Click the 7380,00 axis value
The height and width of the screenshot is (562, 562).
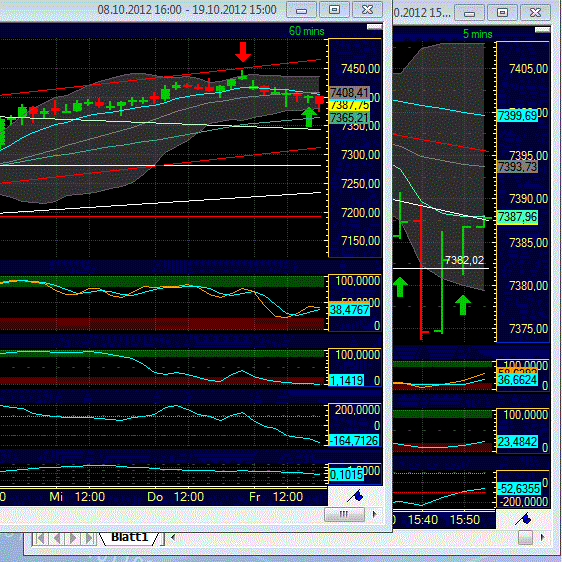pyautogui.click(x=528, y=286)
